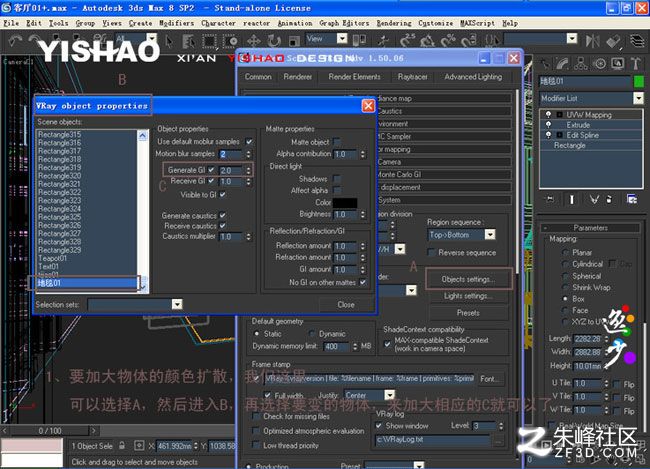Click Configure Modifier Sets icon
This screenshot has width=650, height=469.
coord(632,199)
